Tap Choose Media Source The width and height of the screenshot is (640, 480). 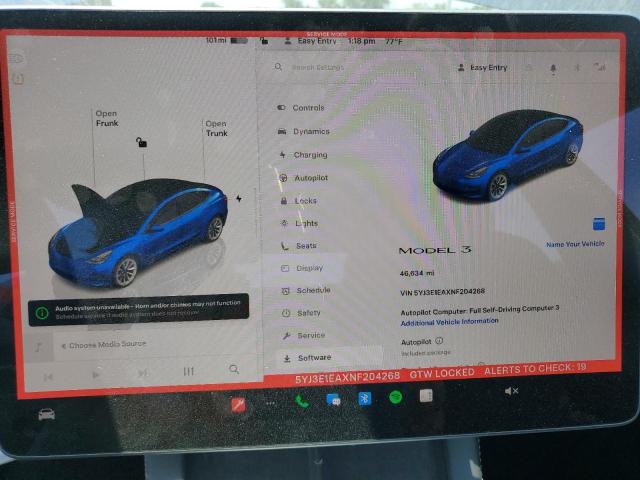pos(104,345)
